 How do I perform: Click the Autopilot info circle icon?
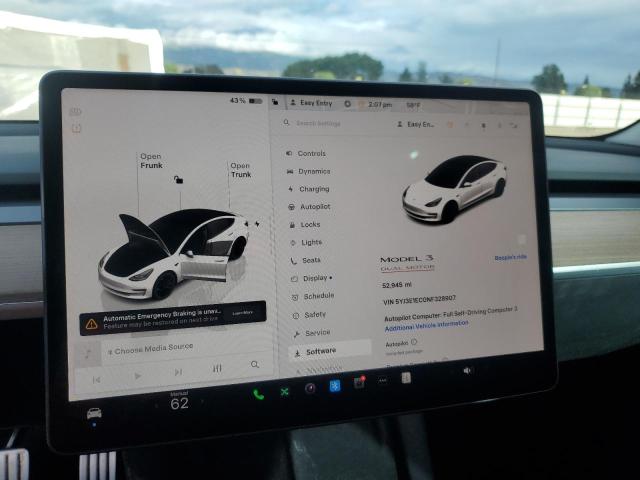point(414,342)
